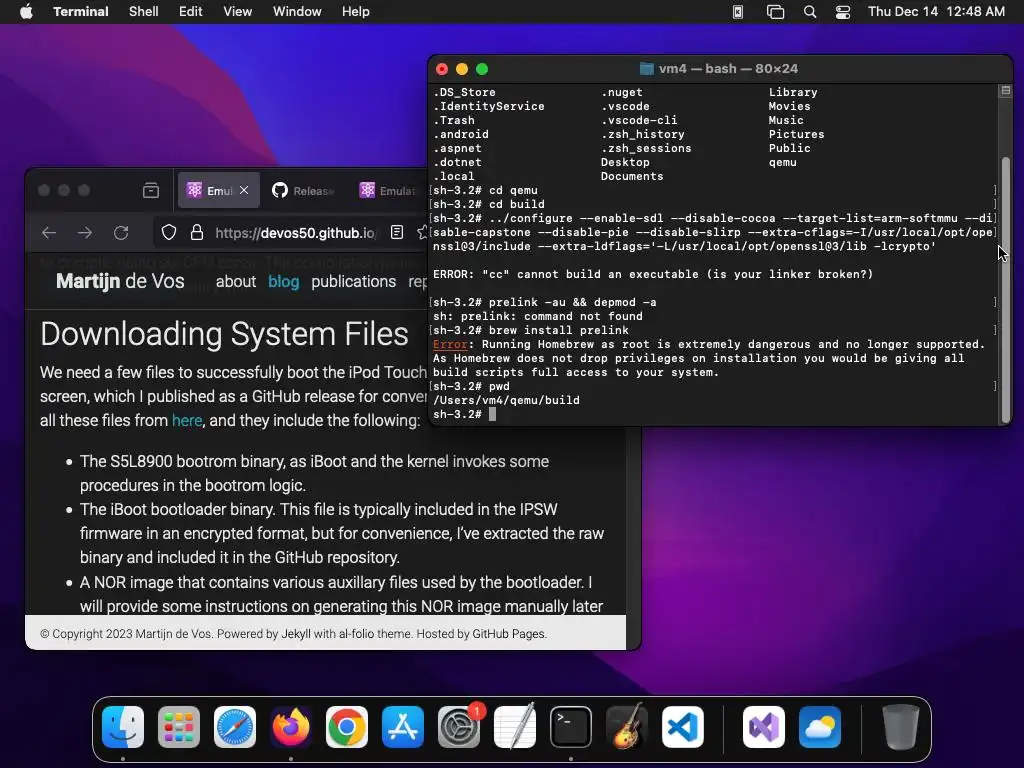Reload the page in Firefox

click(121, 232)
